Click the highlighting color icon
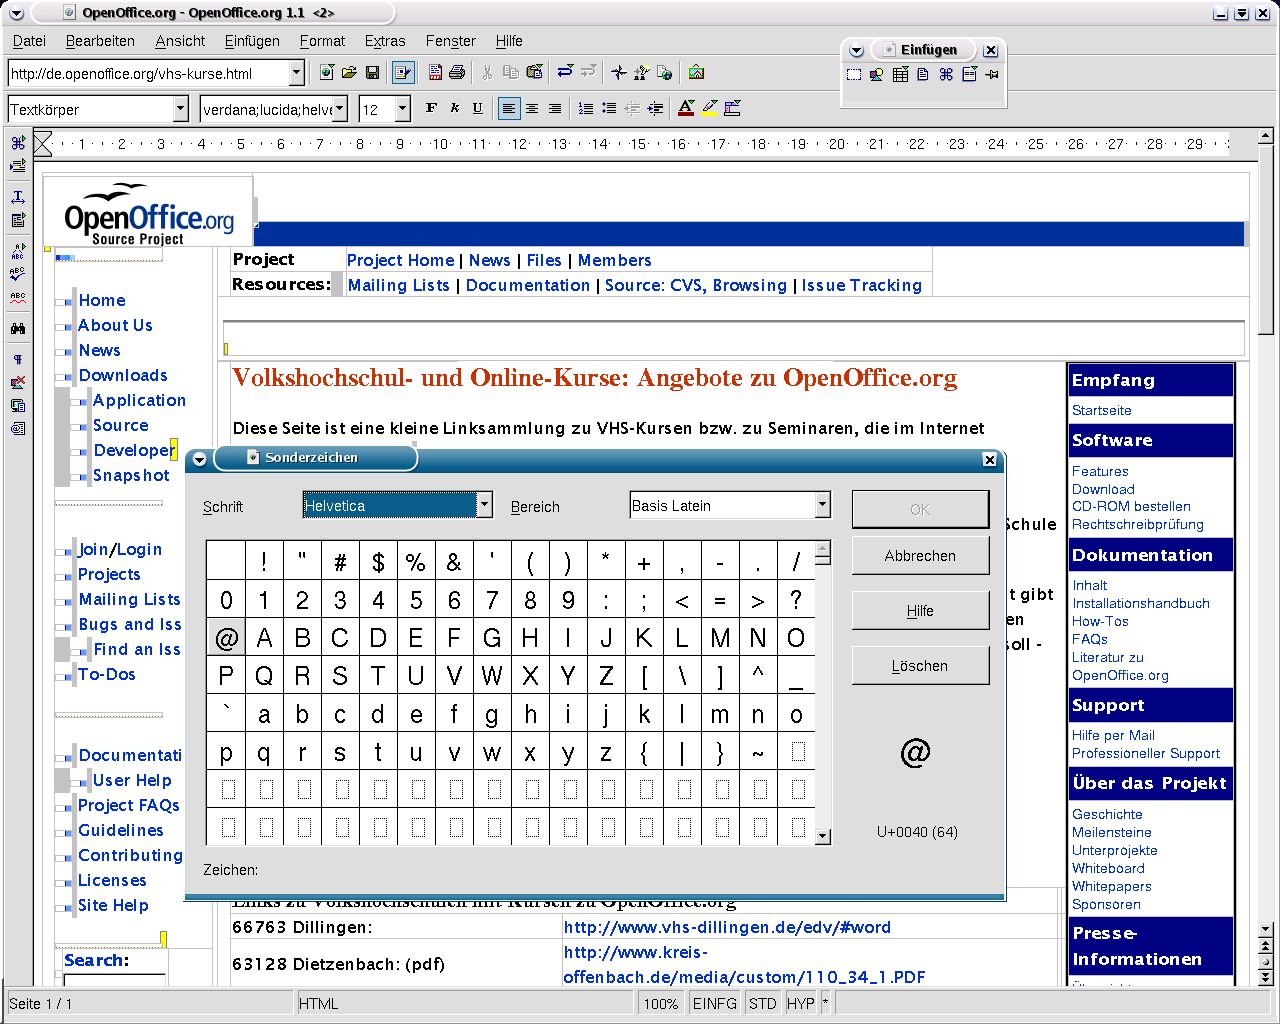1280x1024 pixels. [709, 109]
